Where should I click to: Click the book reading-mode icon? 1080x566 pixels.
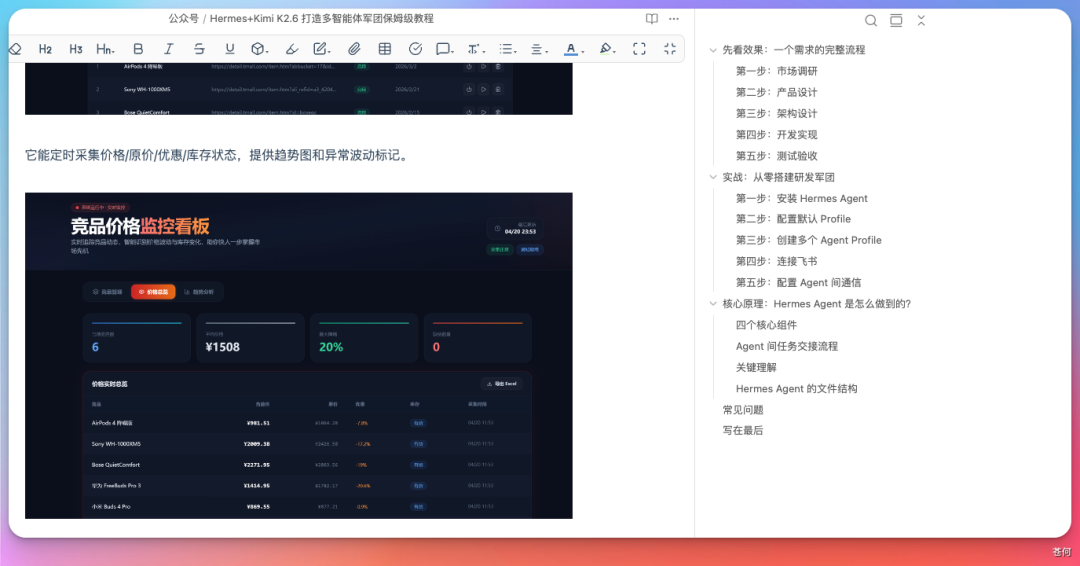click(x=652, y=19)
